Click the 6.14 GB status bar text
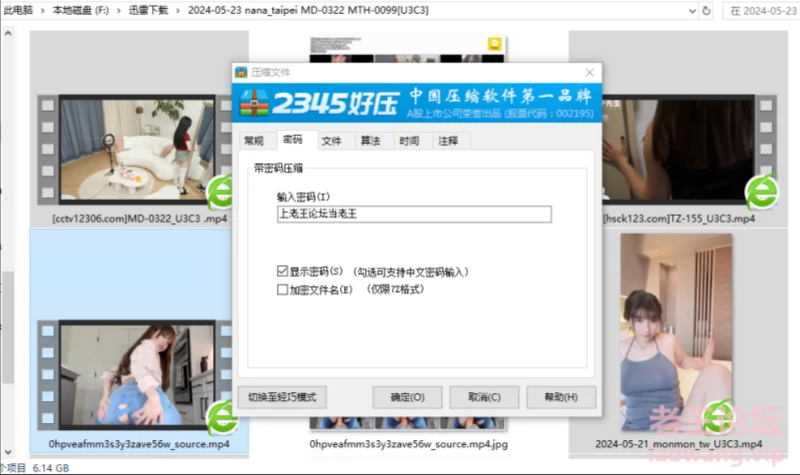800x475 pixels. (51, 468)
